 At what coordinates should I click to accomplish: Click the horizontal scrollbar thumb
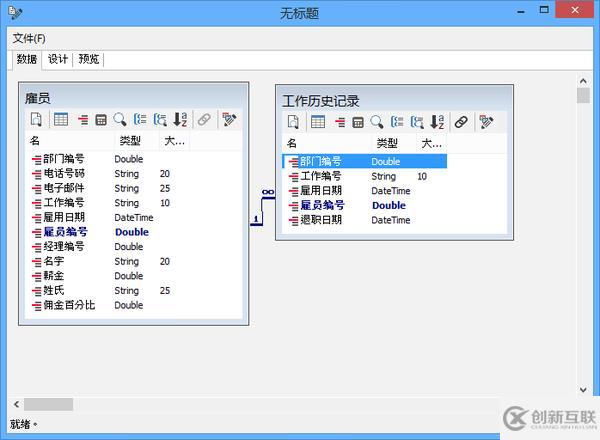[x=49, y=404]
